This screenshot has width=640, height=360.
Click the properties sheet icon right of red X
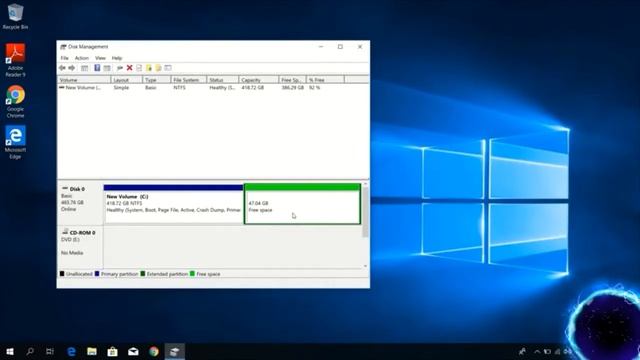(139, 68)
